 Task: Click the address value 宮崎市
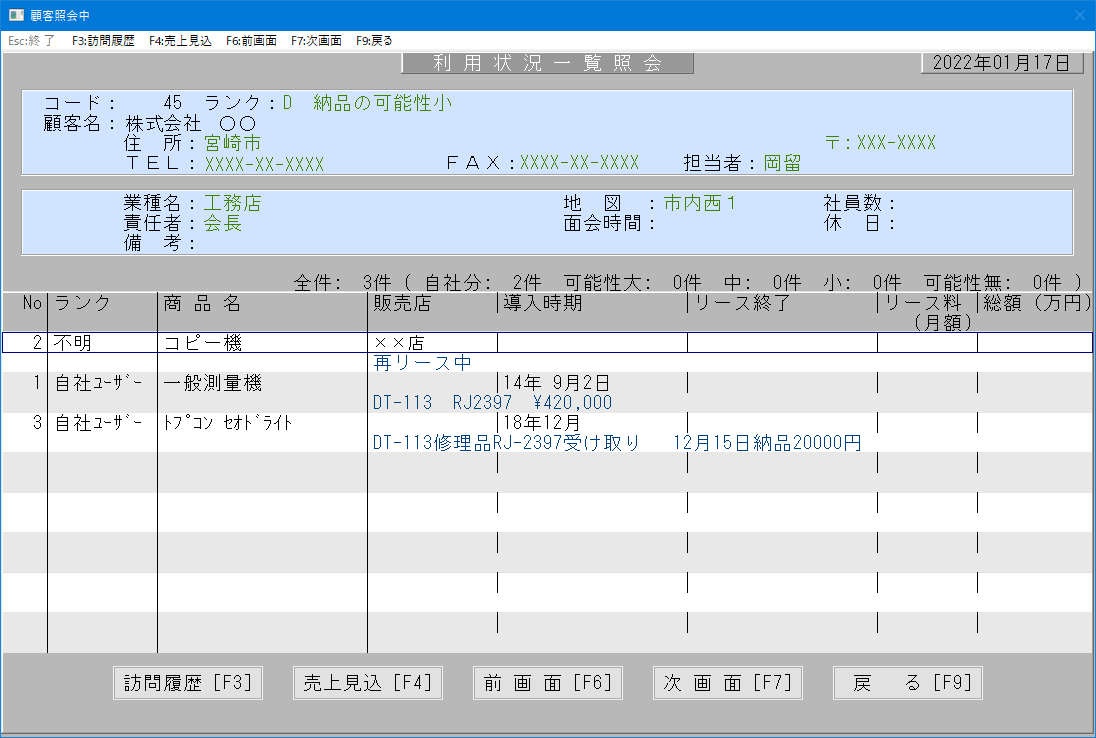point(233,143)
